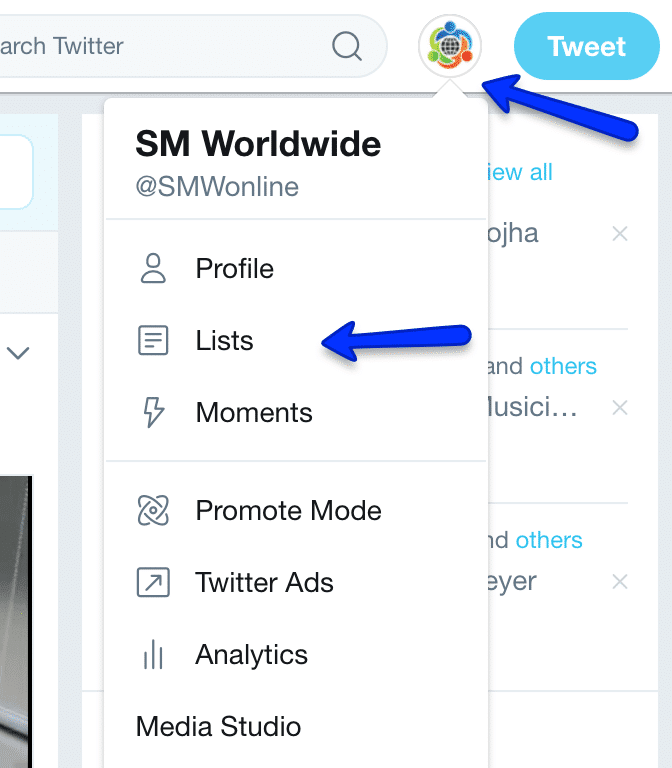Click the Profile person icon
The image size is (672, 768).
click(153, 268)
